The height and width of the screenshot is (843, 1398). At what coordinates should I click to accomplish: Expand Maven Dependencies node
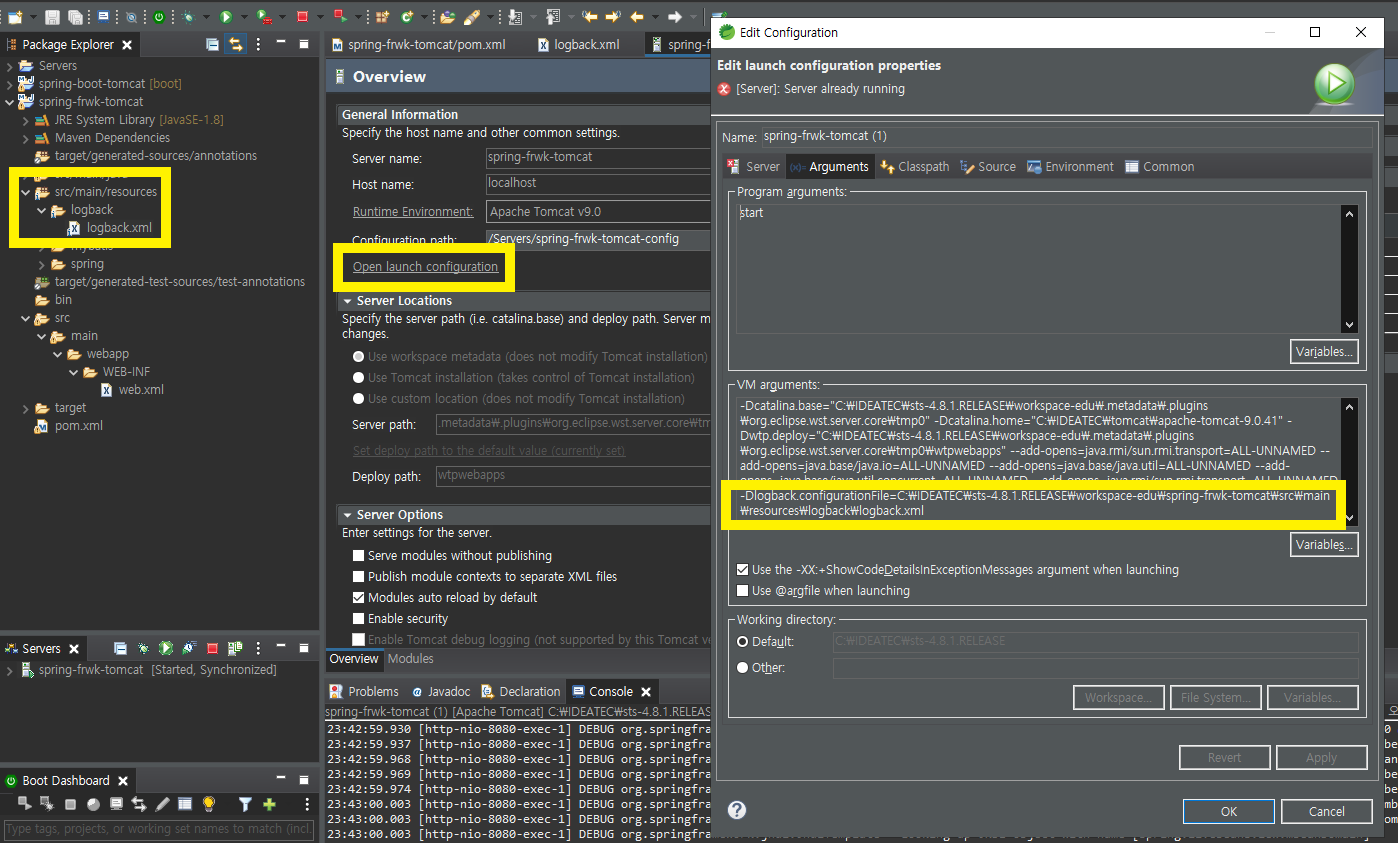click(x=26, y=138)
